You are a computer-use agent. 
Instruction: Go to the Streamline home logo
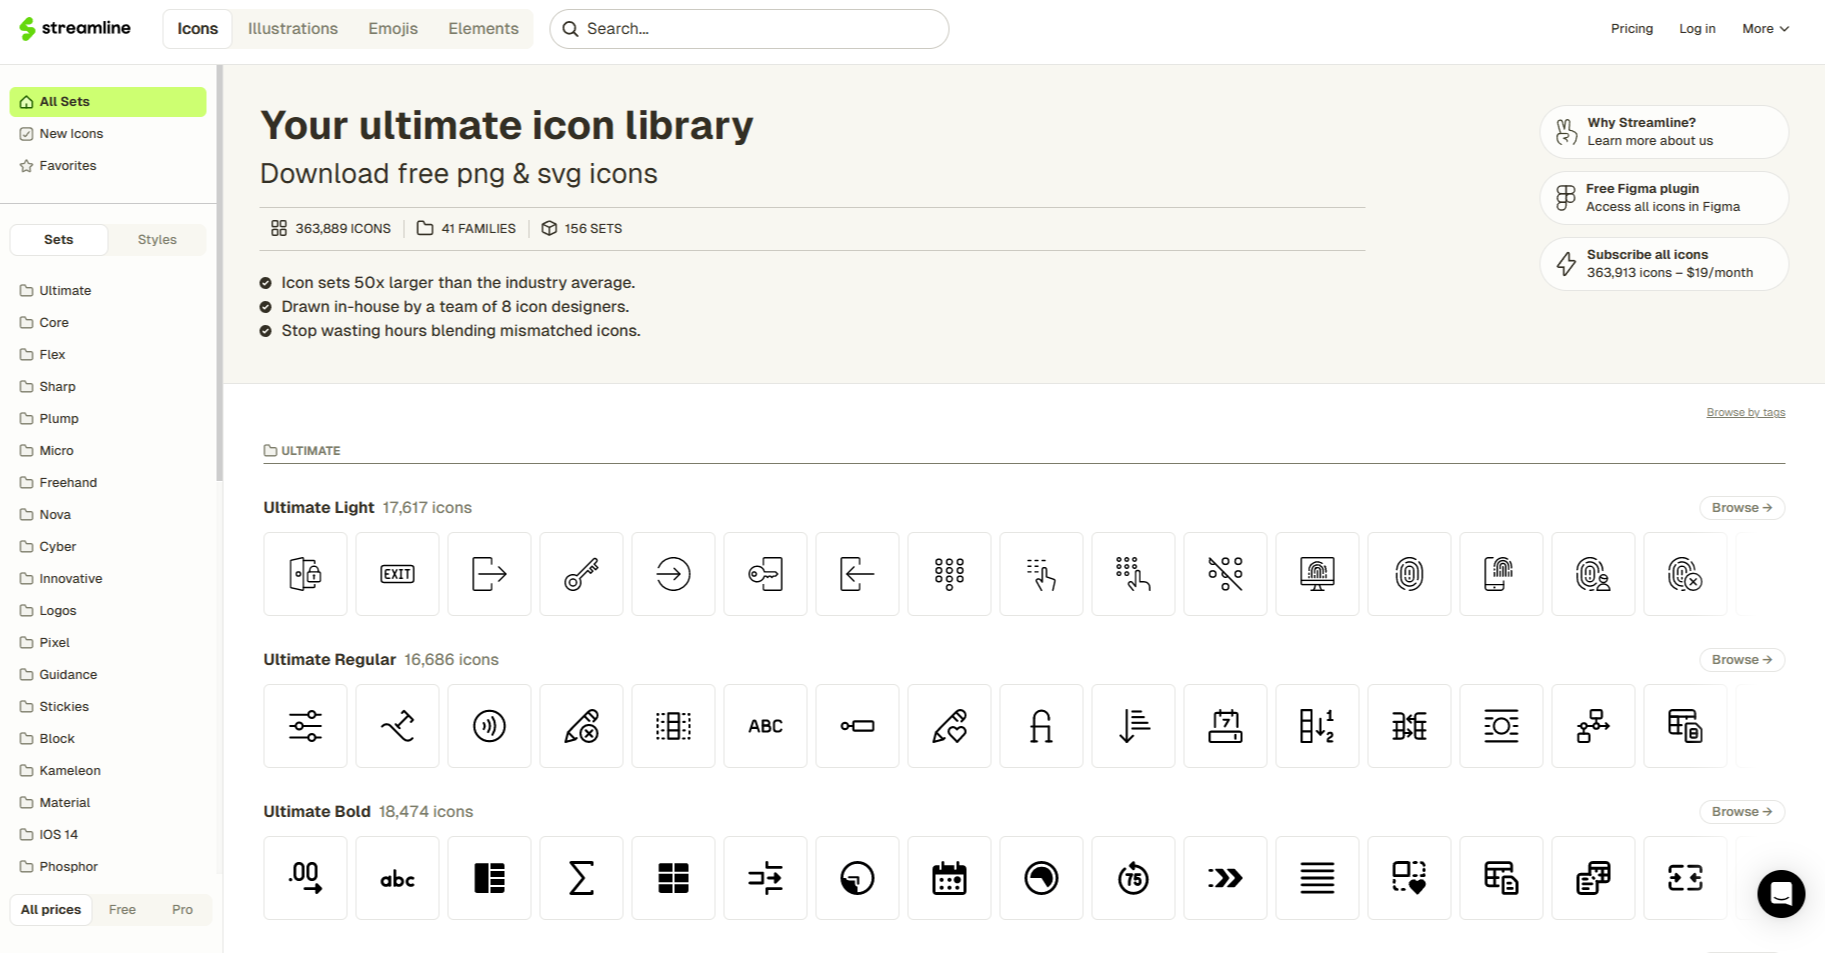(x=75, y=28)
